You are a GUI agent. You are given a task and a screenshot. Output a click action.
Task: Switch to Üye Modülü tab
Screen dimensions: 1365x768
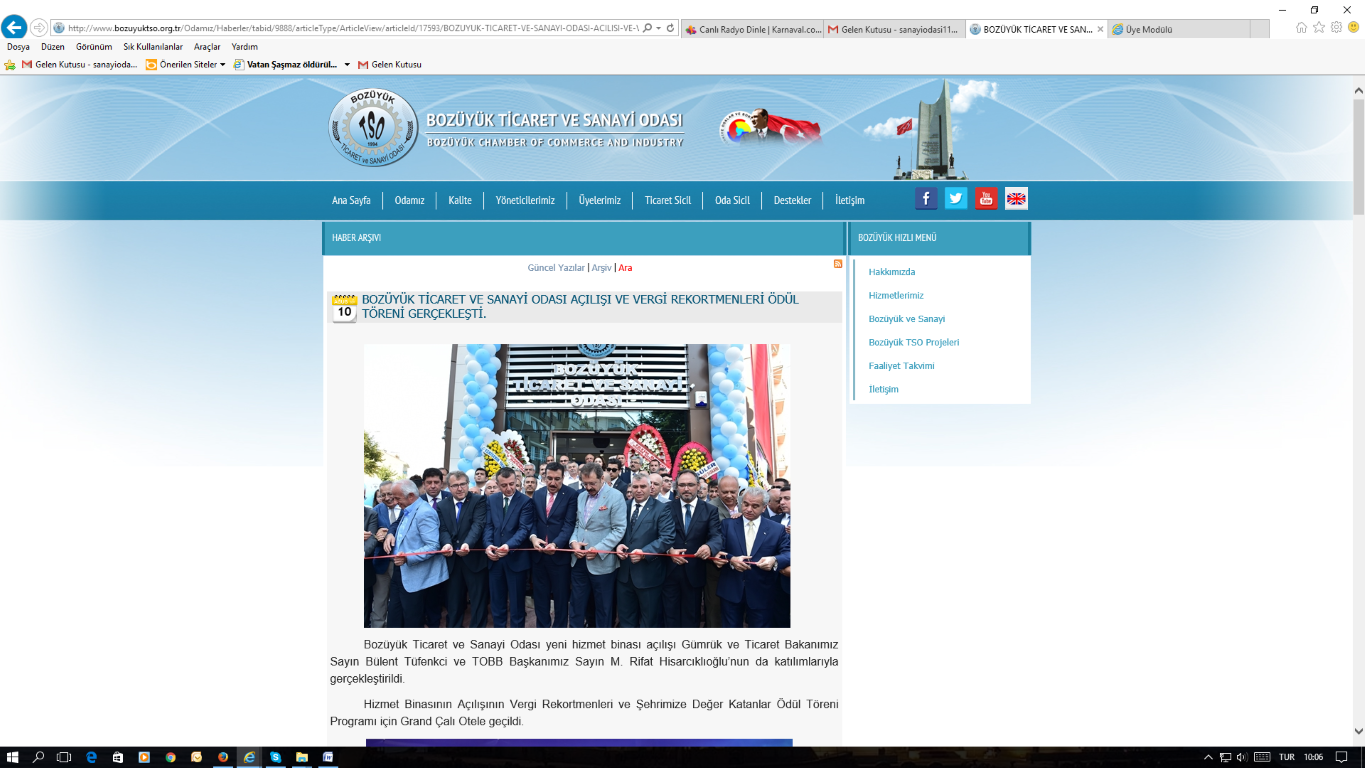[x=1180, y=29]
